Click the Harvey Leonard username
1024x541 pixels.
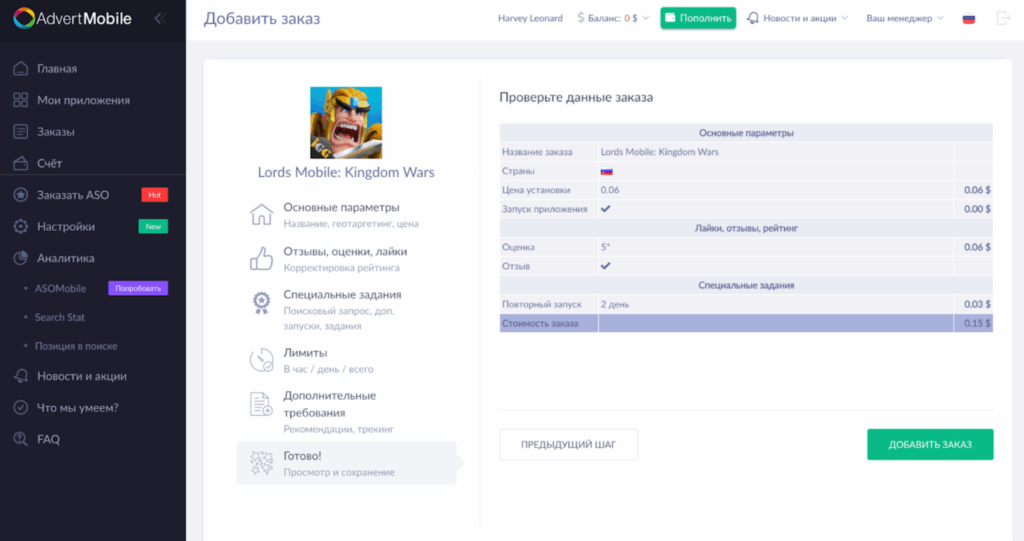530,18
